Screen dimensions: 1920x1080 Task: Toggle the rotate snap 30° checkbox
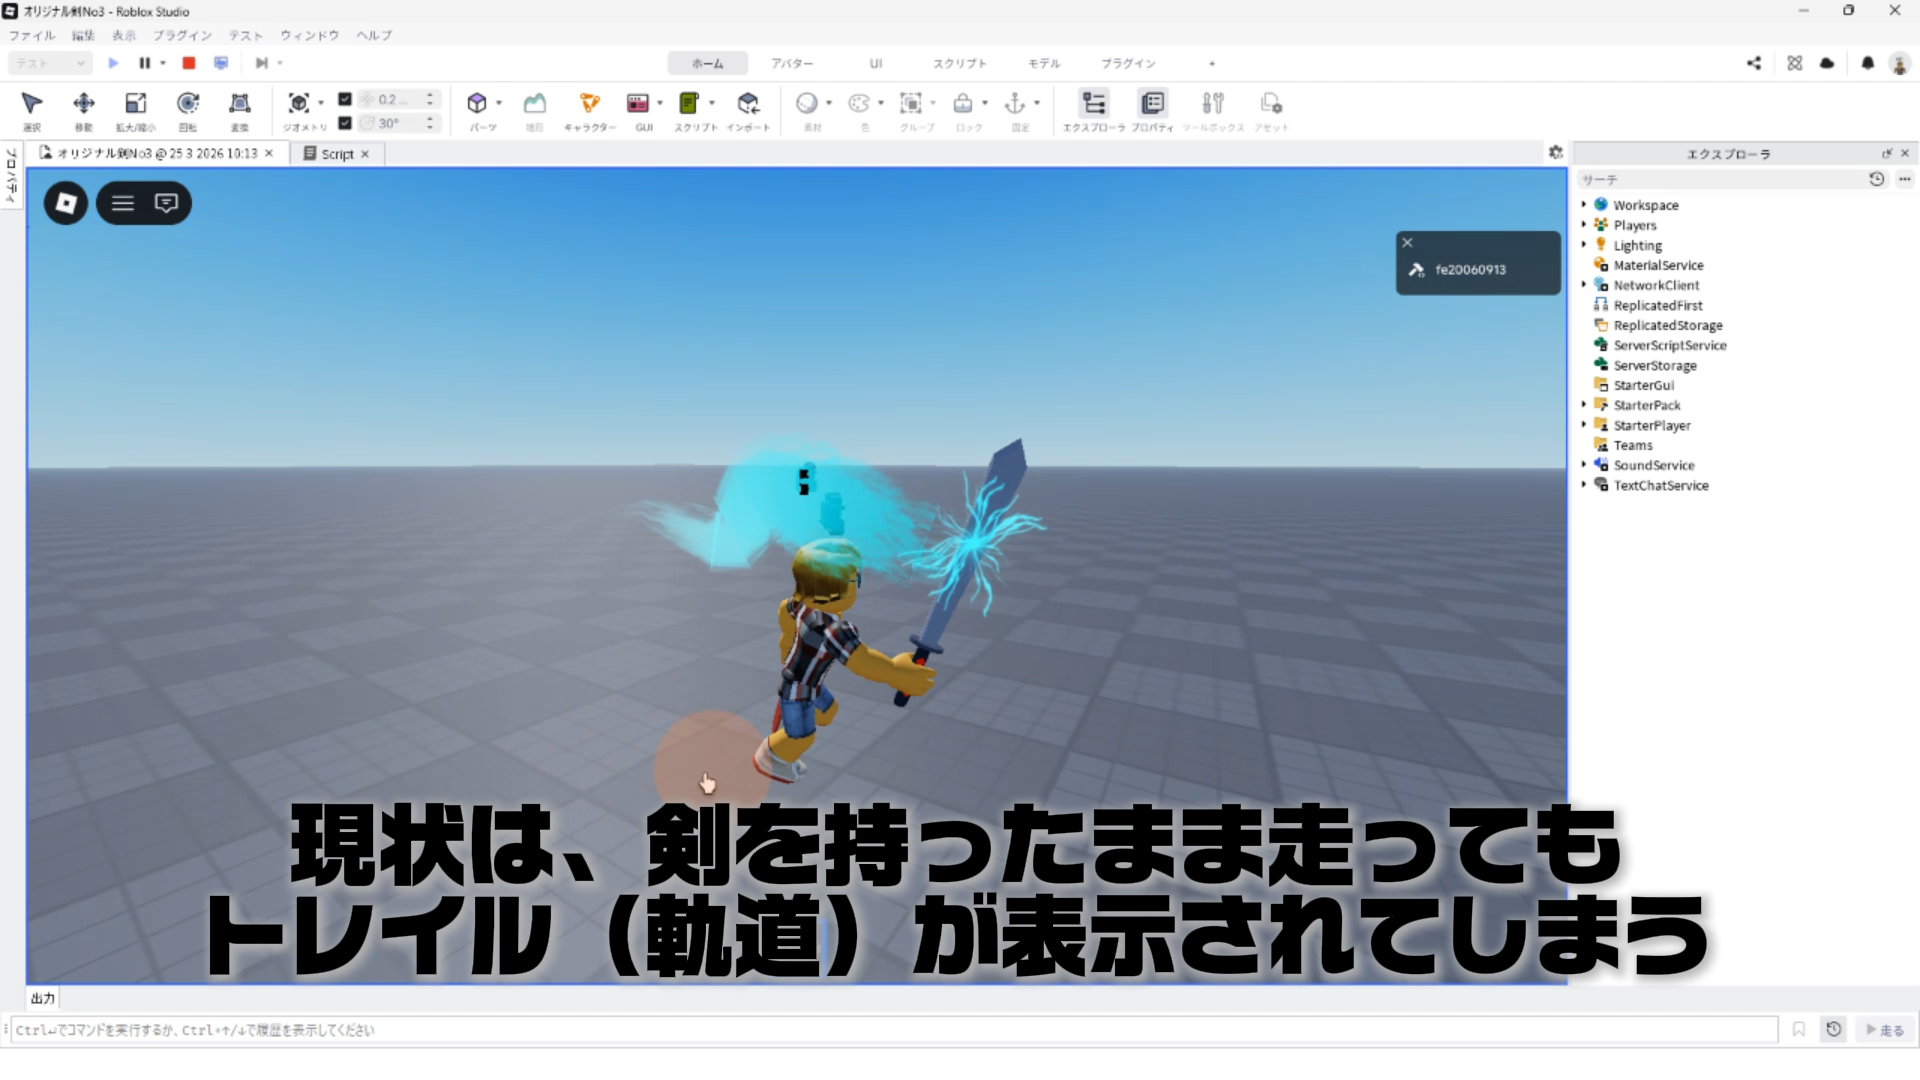(x=345, y=123)
